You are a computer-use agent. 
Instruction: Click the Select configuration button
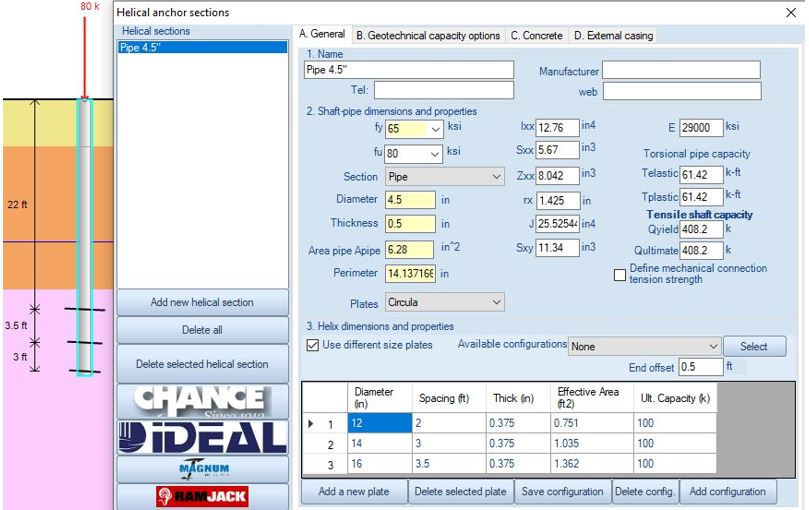pos(754,346)
